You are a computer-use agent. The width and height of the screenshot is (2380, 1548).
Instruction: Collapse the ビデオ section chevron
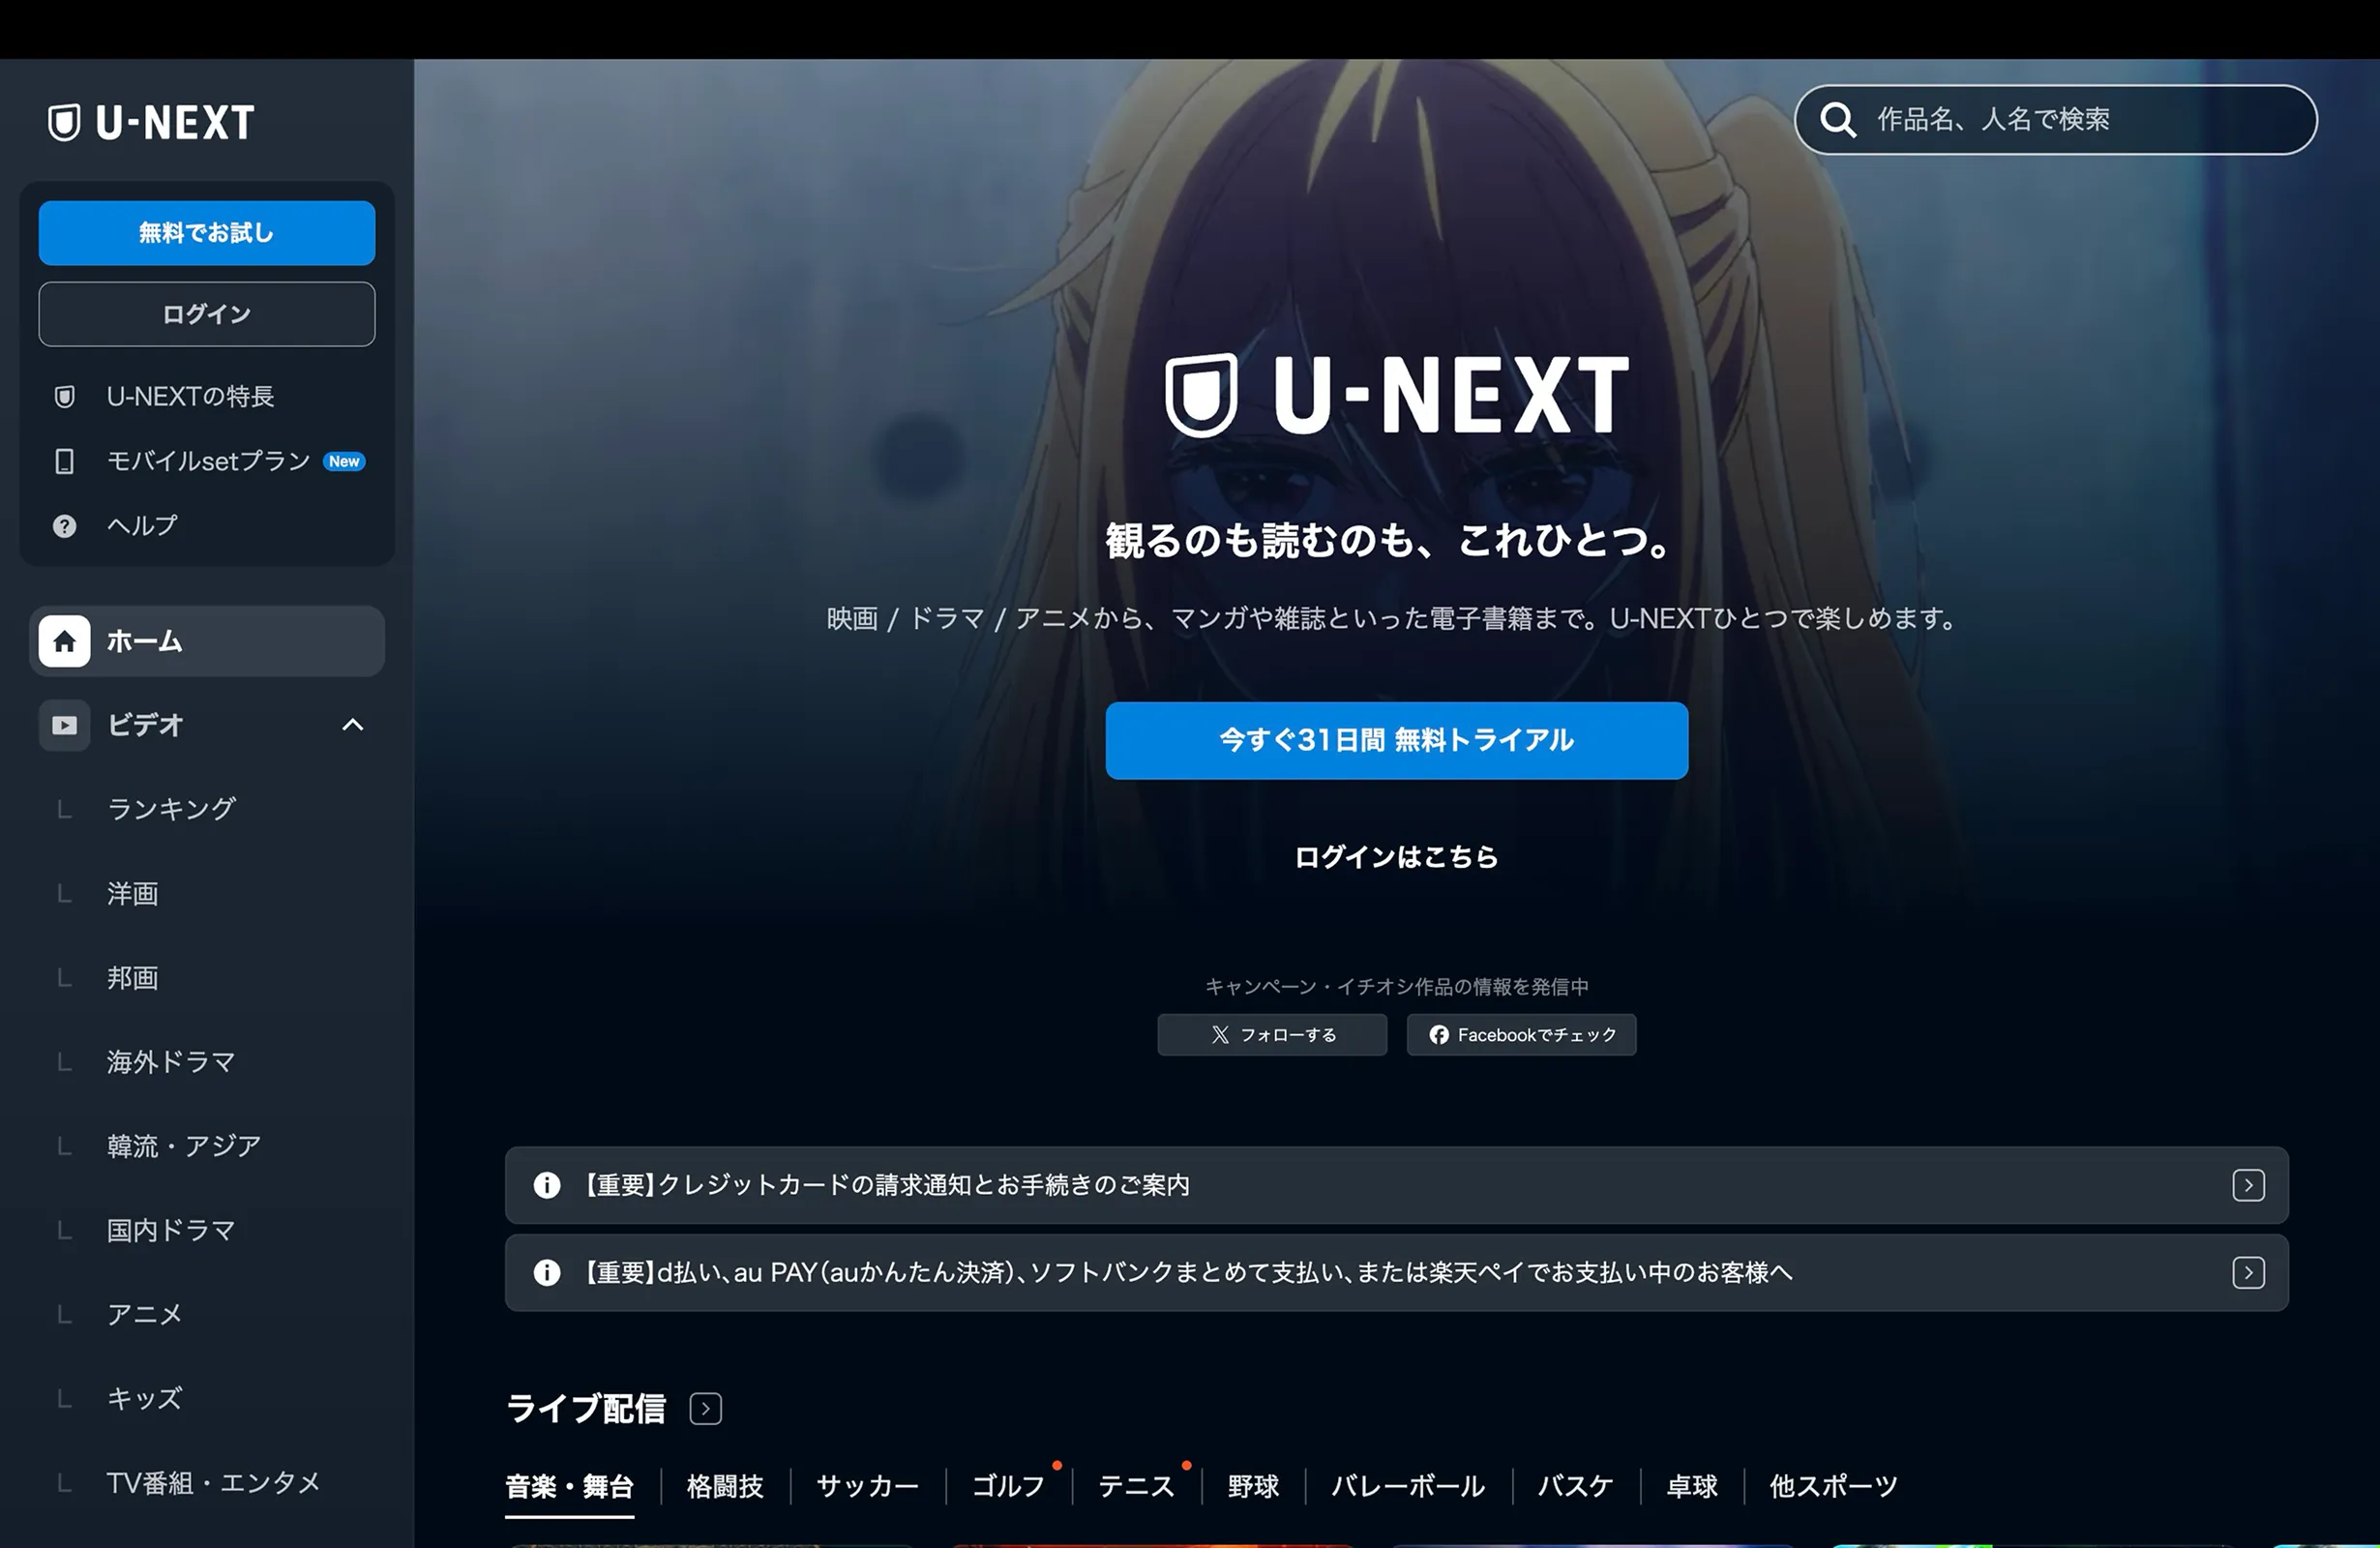tap(352, 725)
